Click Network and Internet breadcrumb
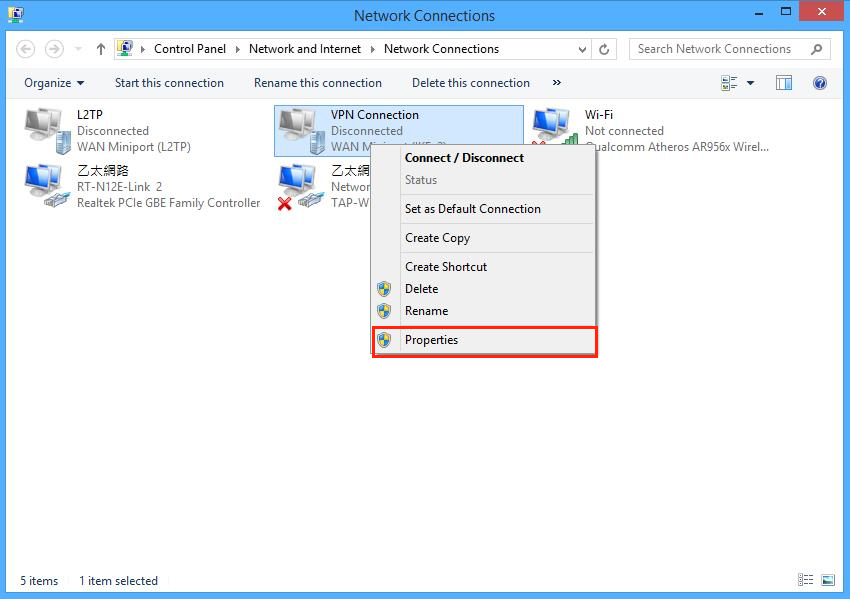The image size is (850, 599). tap(305, 49)
